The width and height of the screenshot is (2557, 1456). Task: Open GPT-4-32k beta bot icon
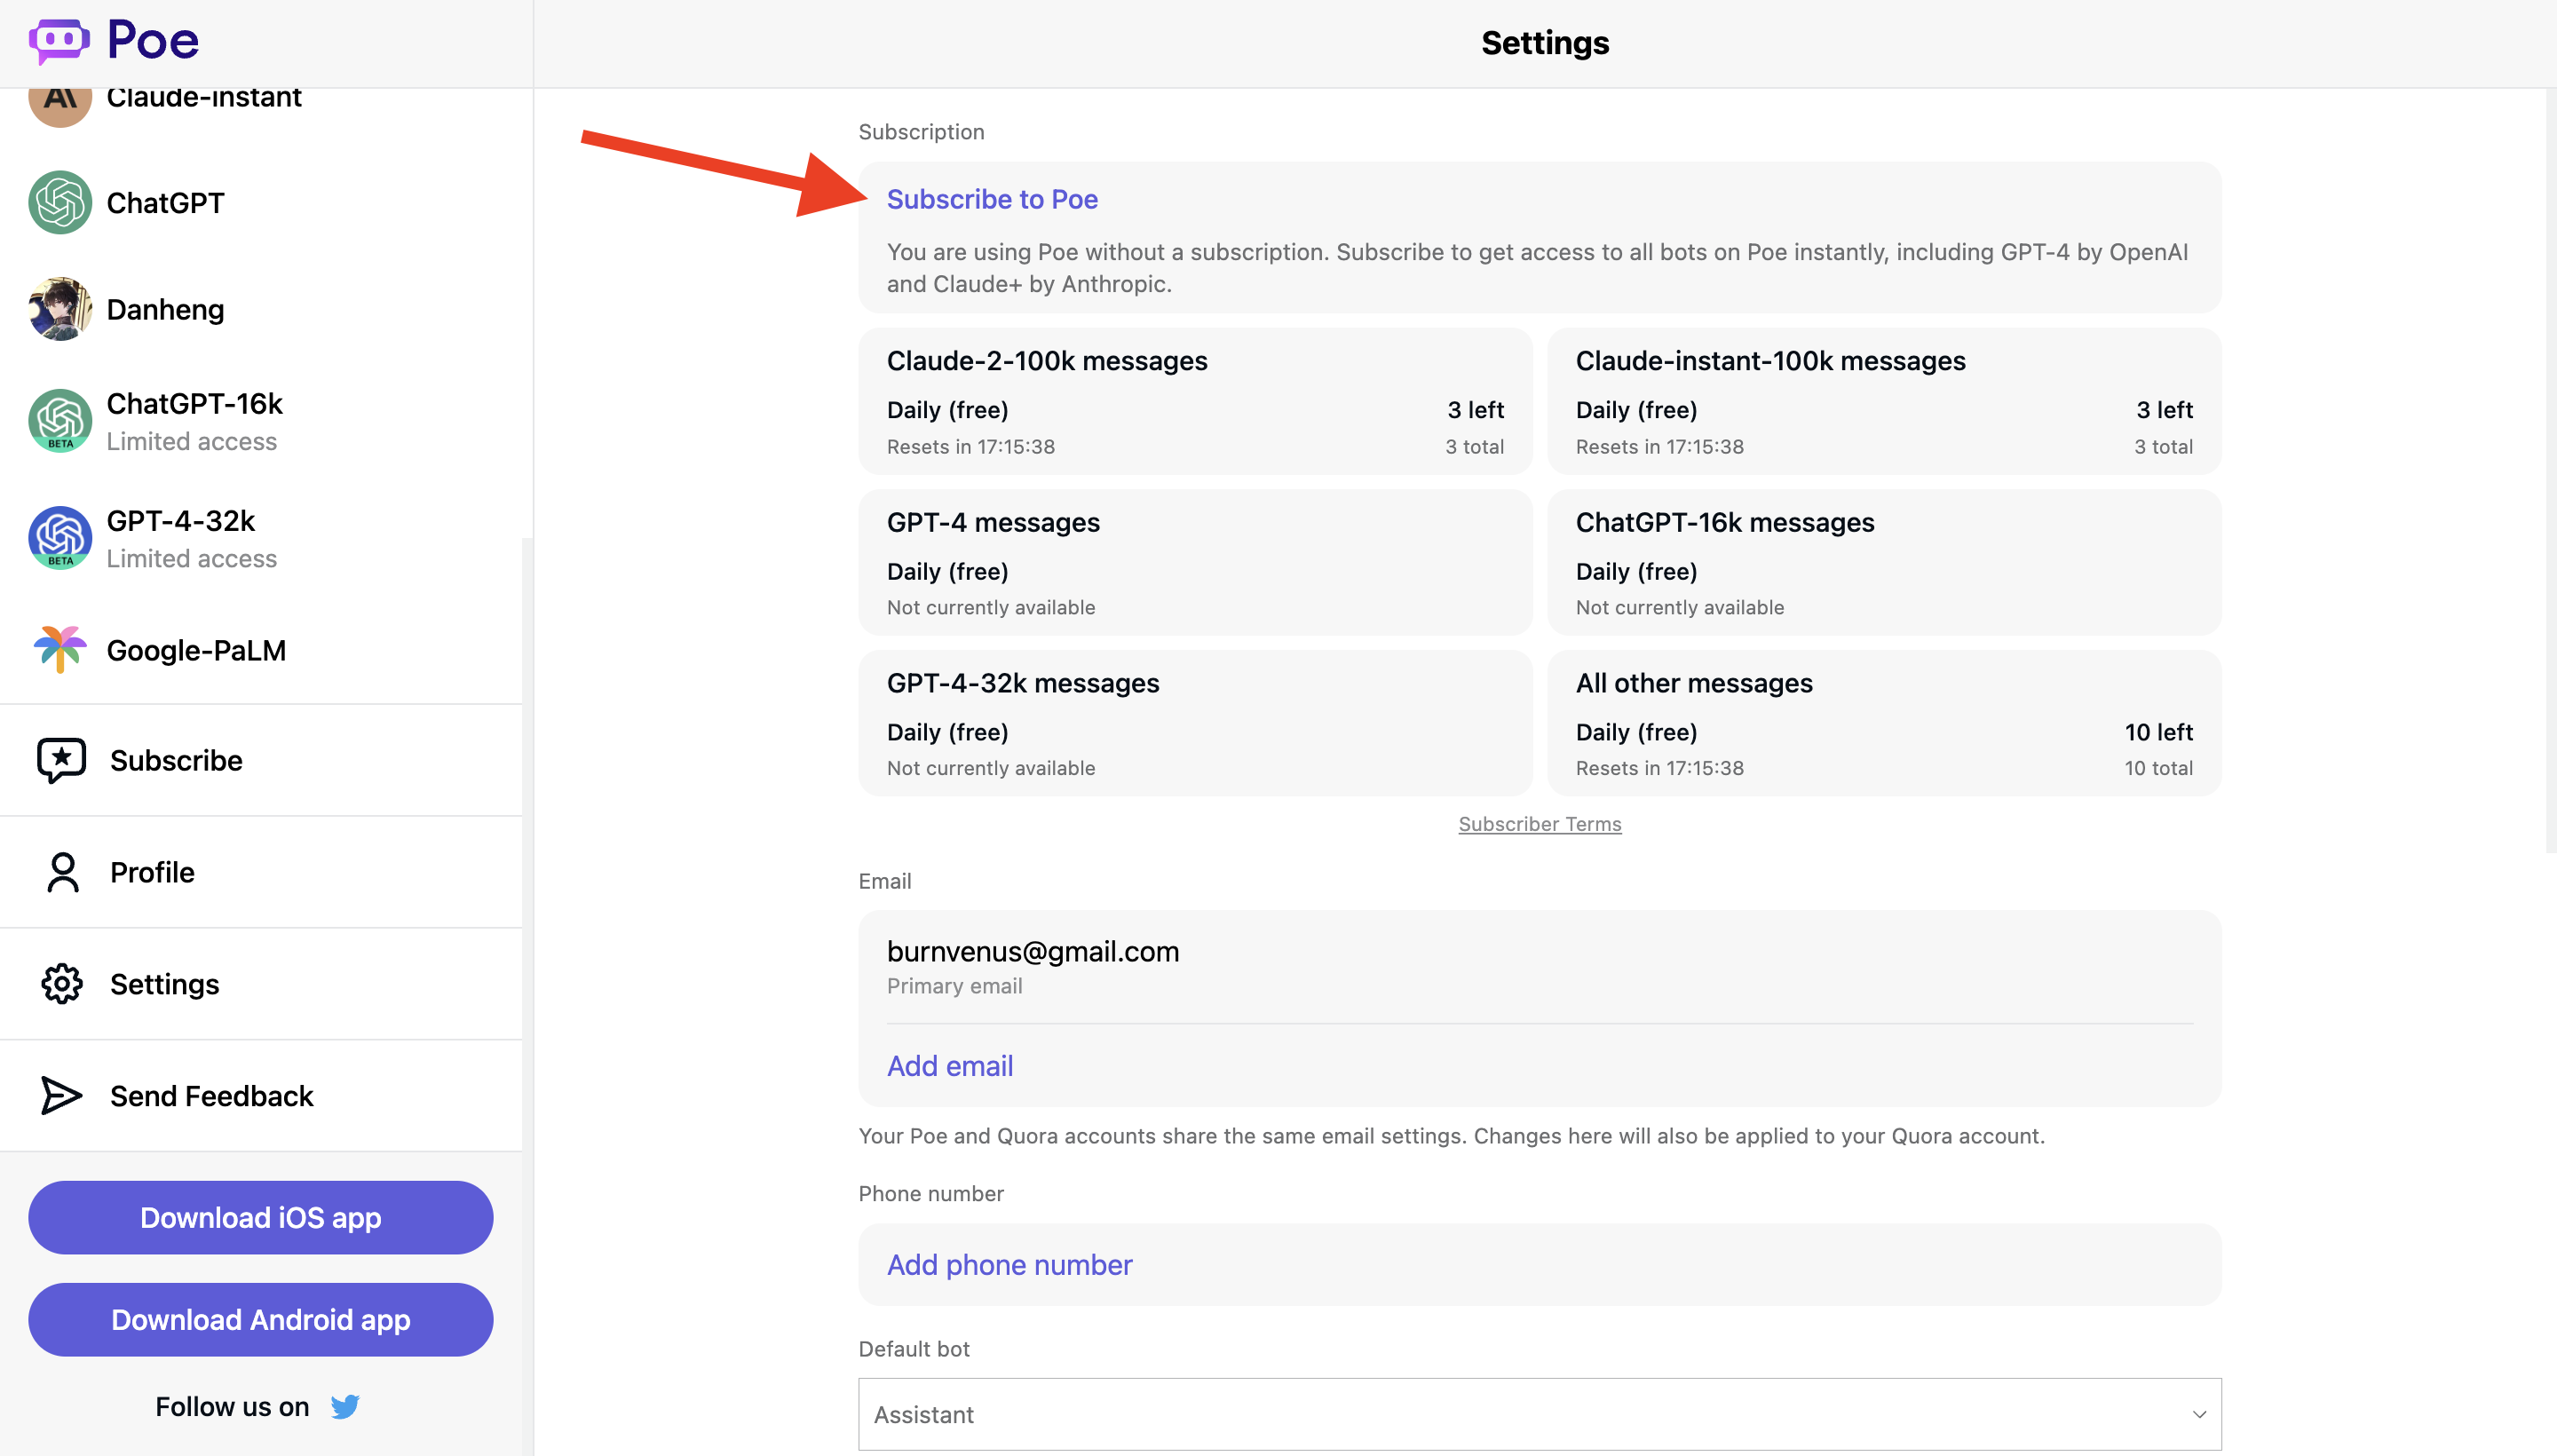pos(60,538)
